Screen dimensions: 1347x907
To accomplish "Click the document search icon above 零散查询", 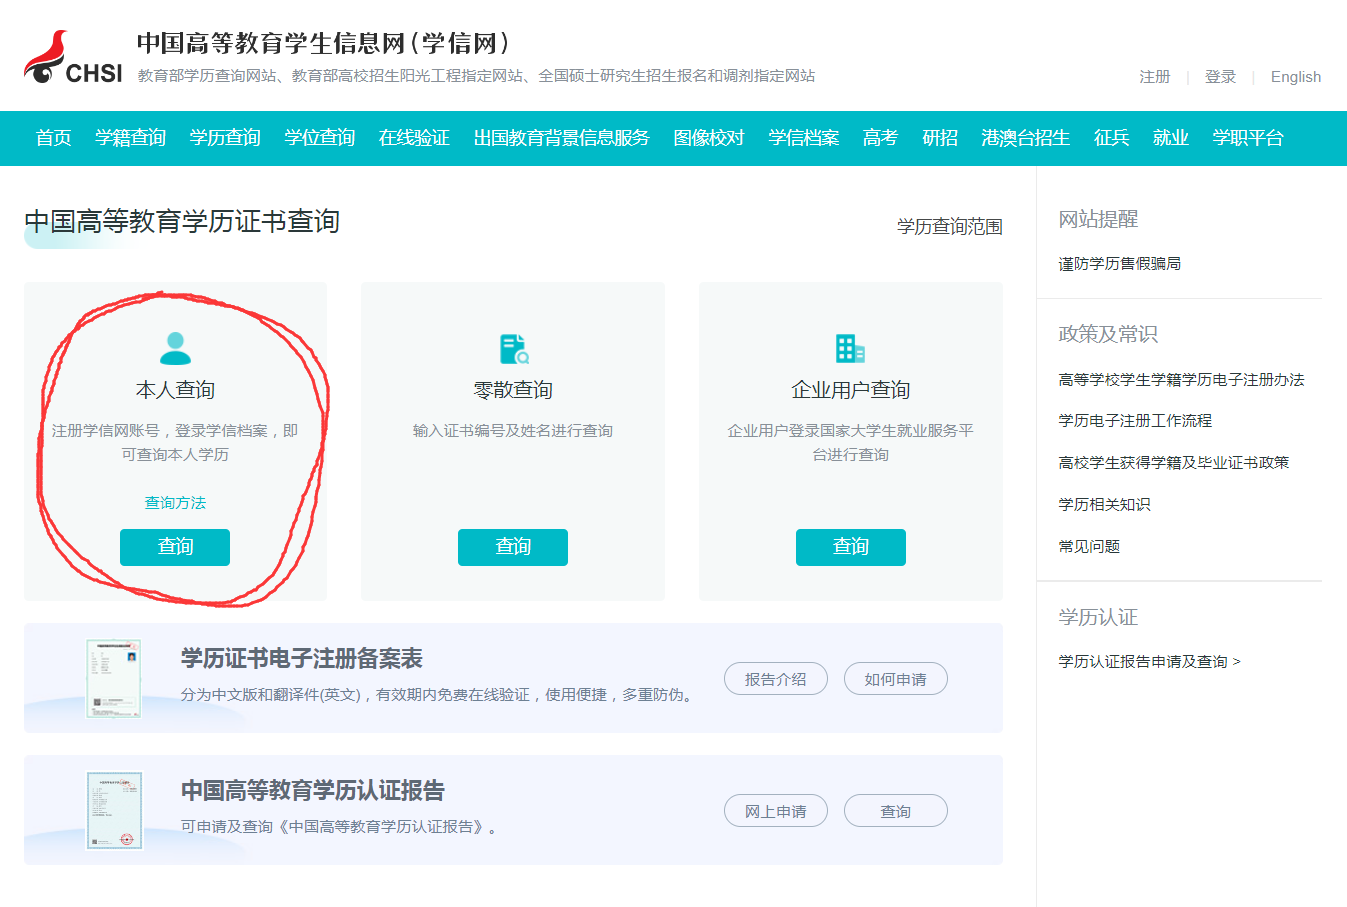I will (x=513, y=349).
